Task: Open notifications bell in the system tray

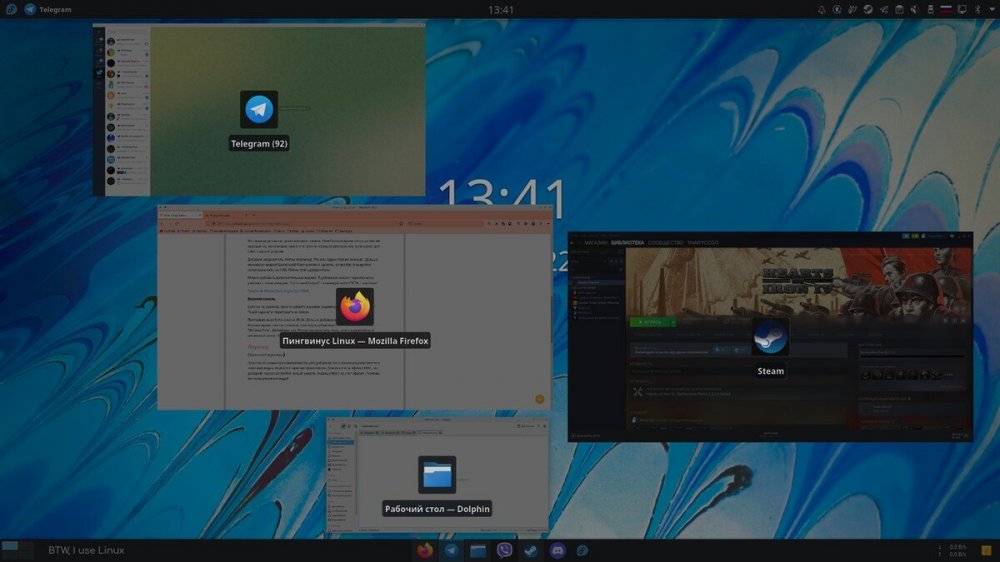Action: click(821, 9)
